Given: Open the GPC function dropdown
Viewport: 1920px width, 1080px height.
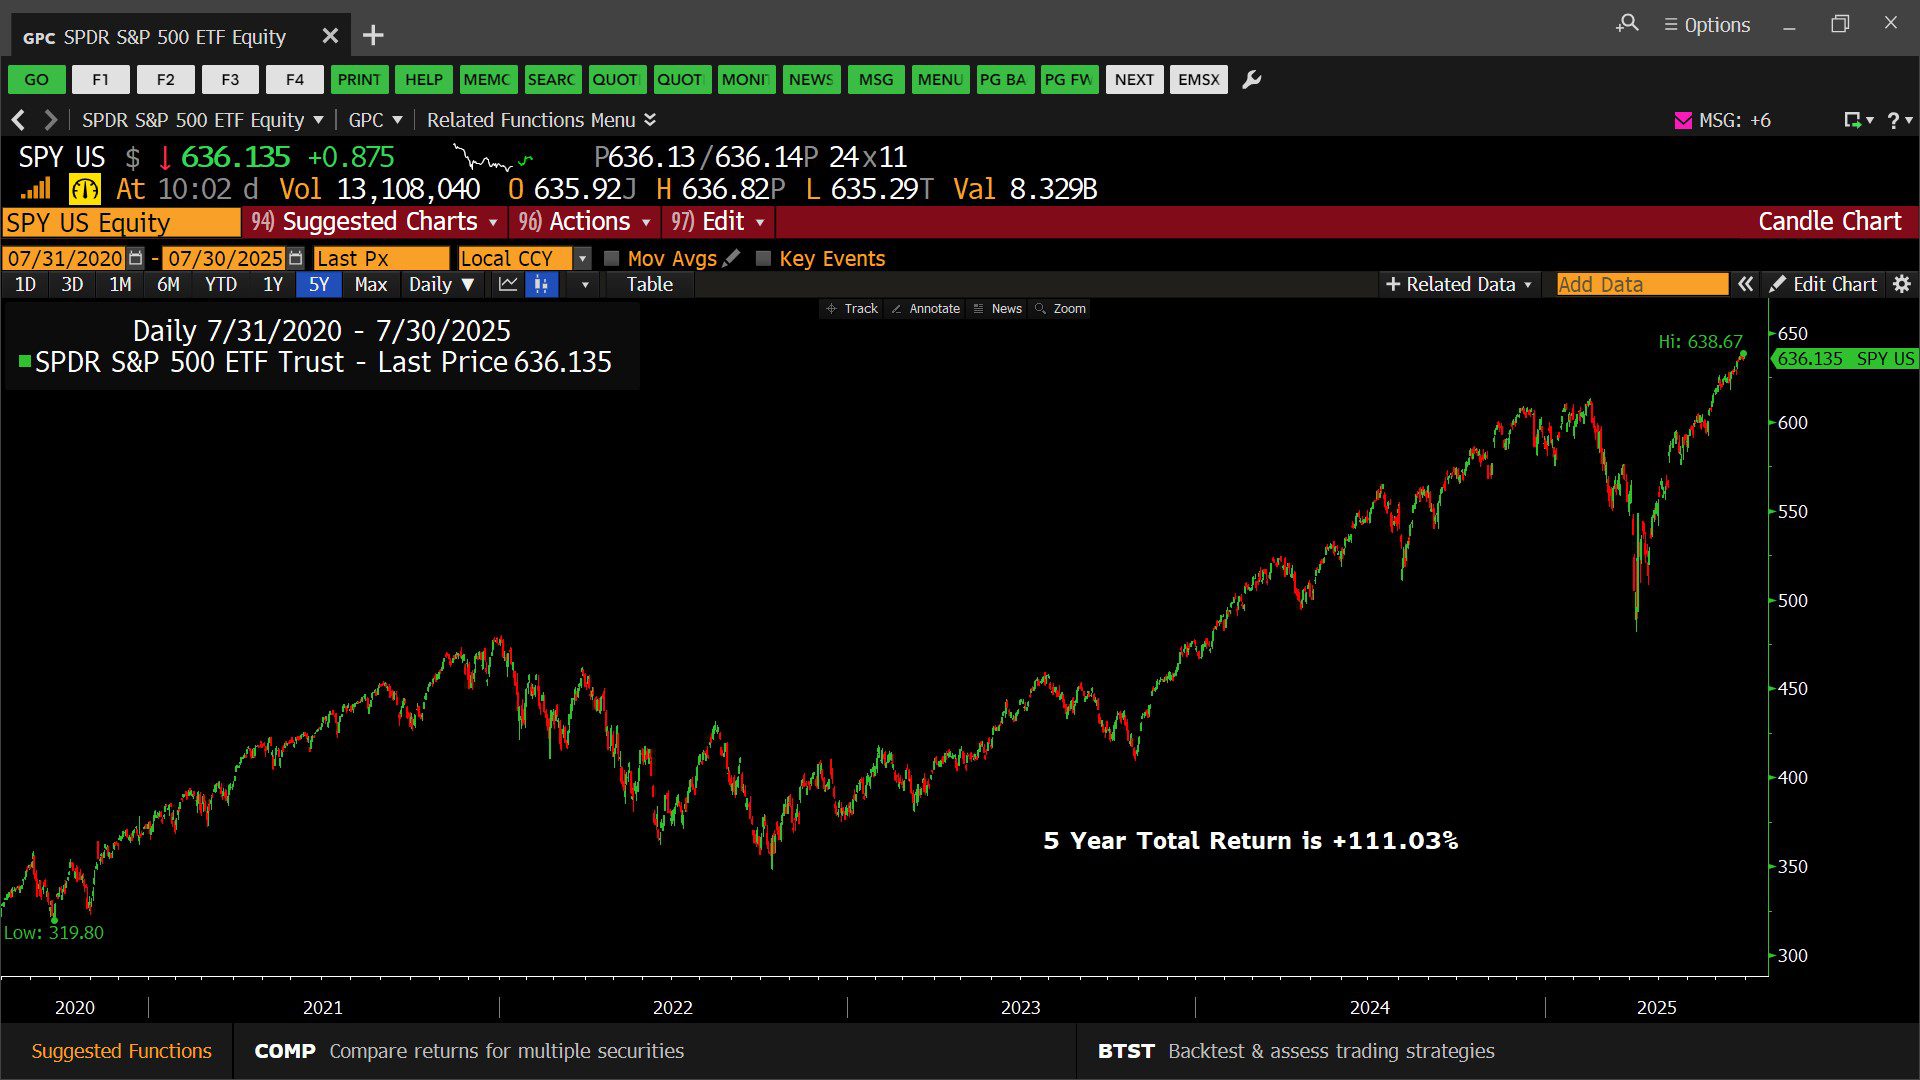Looking at the screenshot, I should 375,120.
